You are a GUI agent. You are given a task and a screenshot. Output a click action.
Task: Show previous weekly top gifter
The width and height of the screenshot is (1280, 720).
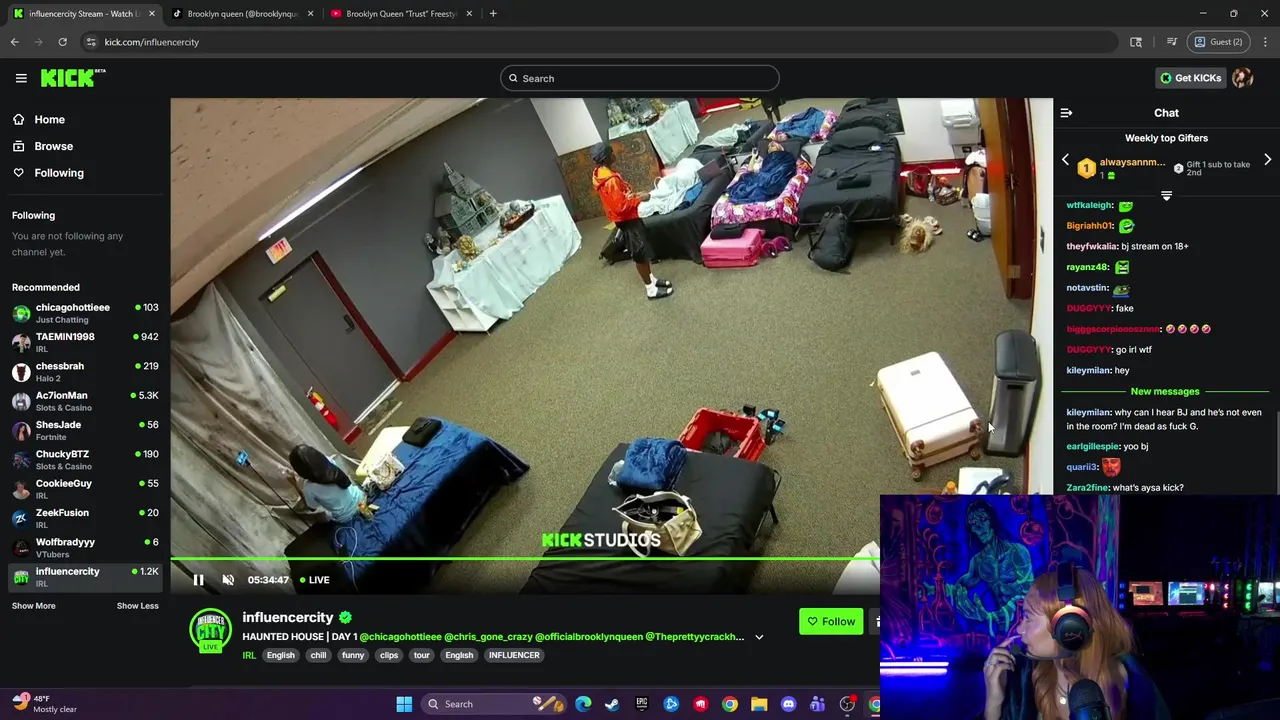point(1065,160)
